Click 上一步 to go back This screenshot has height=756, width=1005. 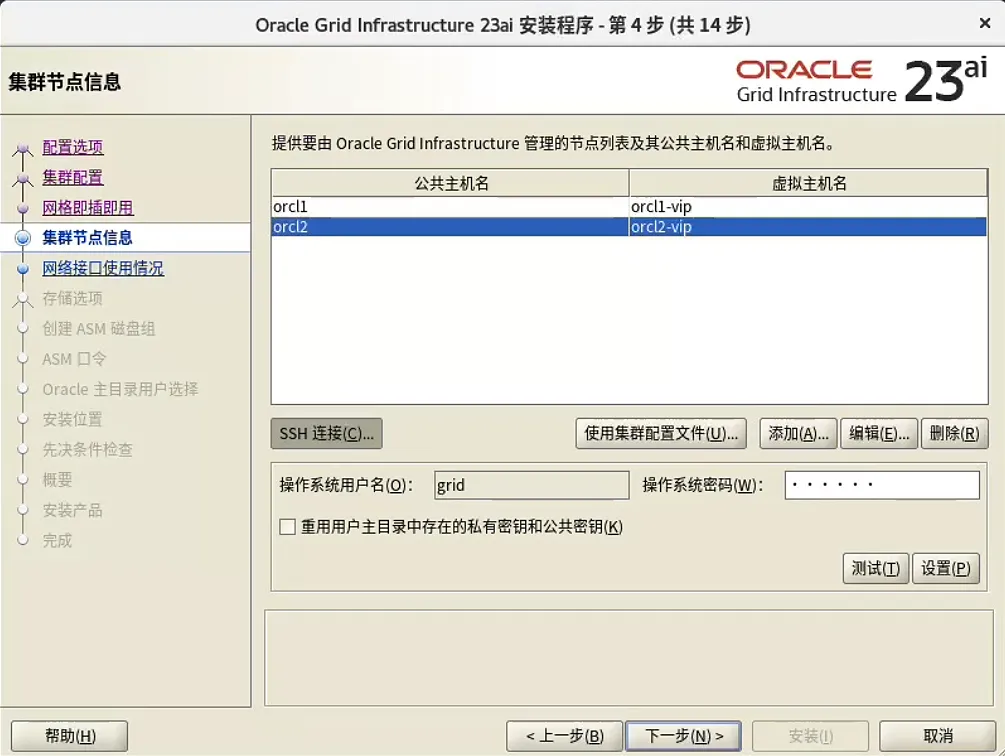click(x=565, y=735)
